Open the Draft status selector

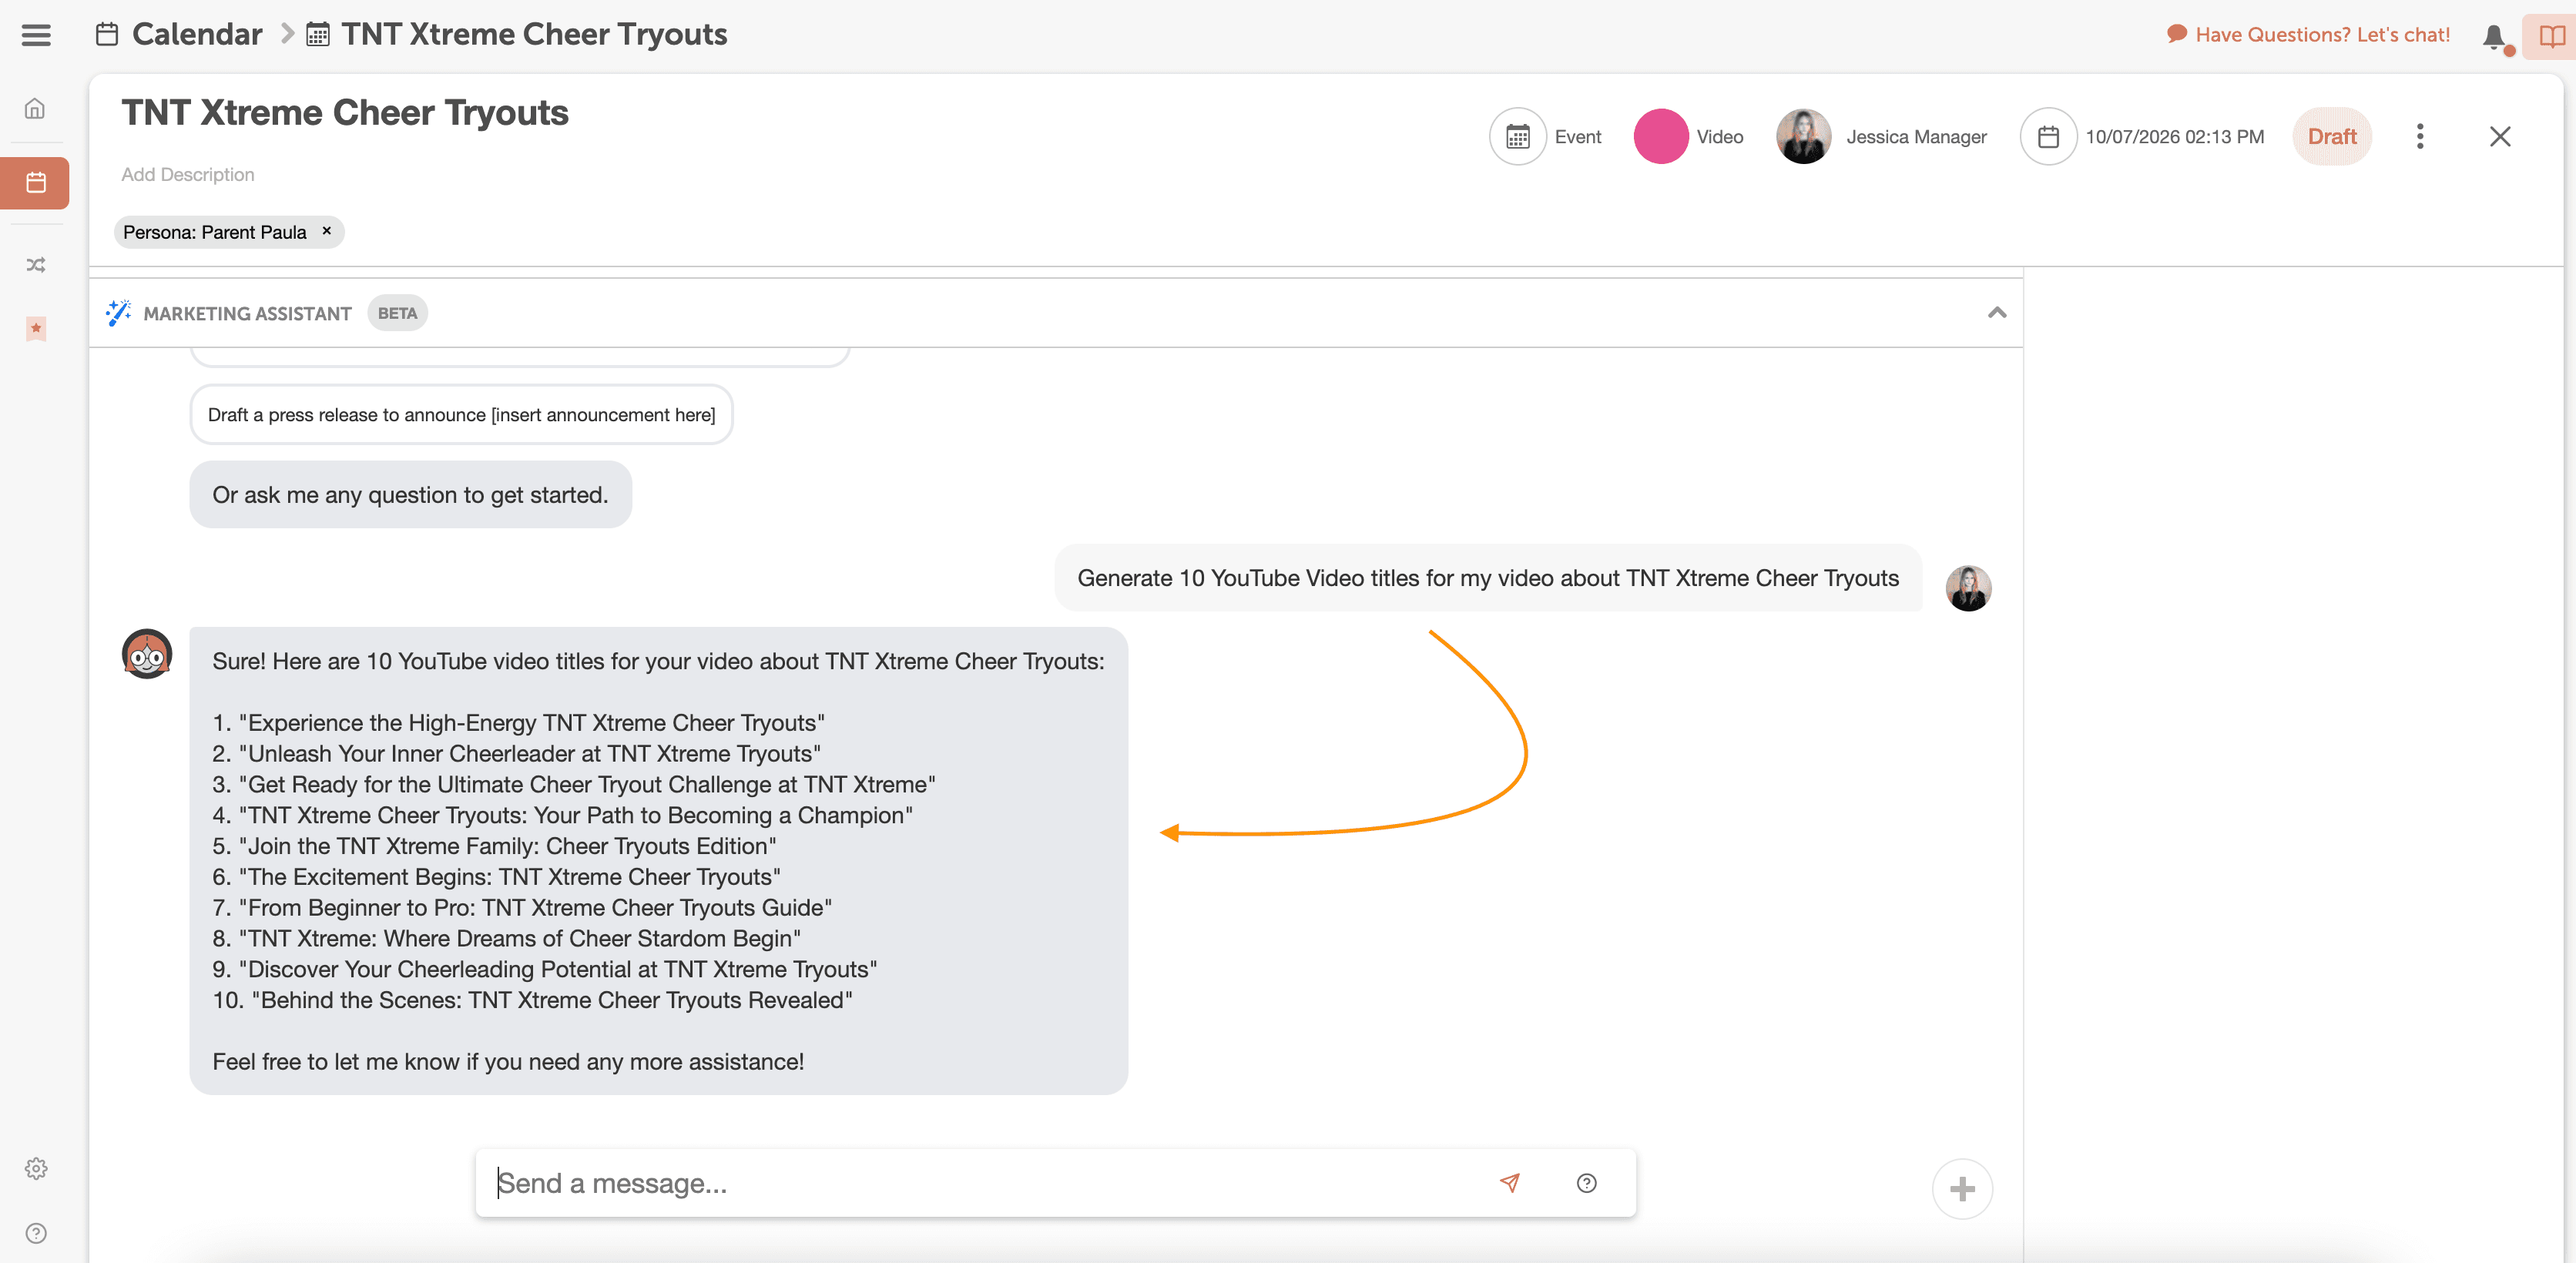(2331, 136)
